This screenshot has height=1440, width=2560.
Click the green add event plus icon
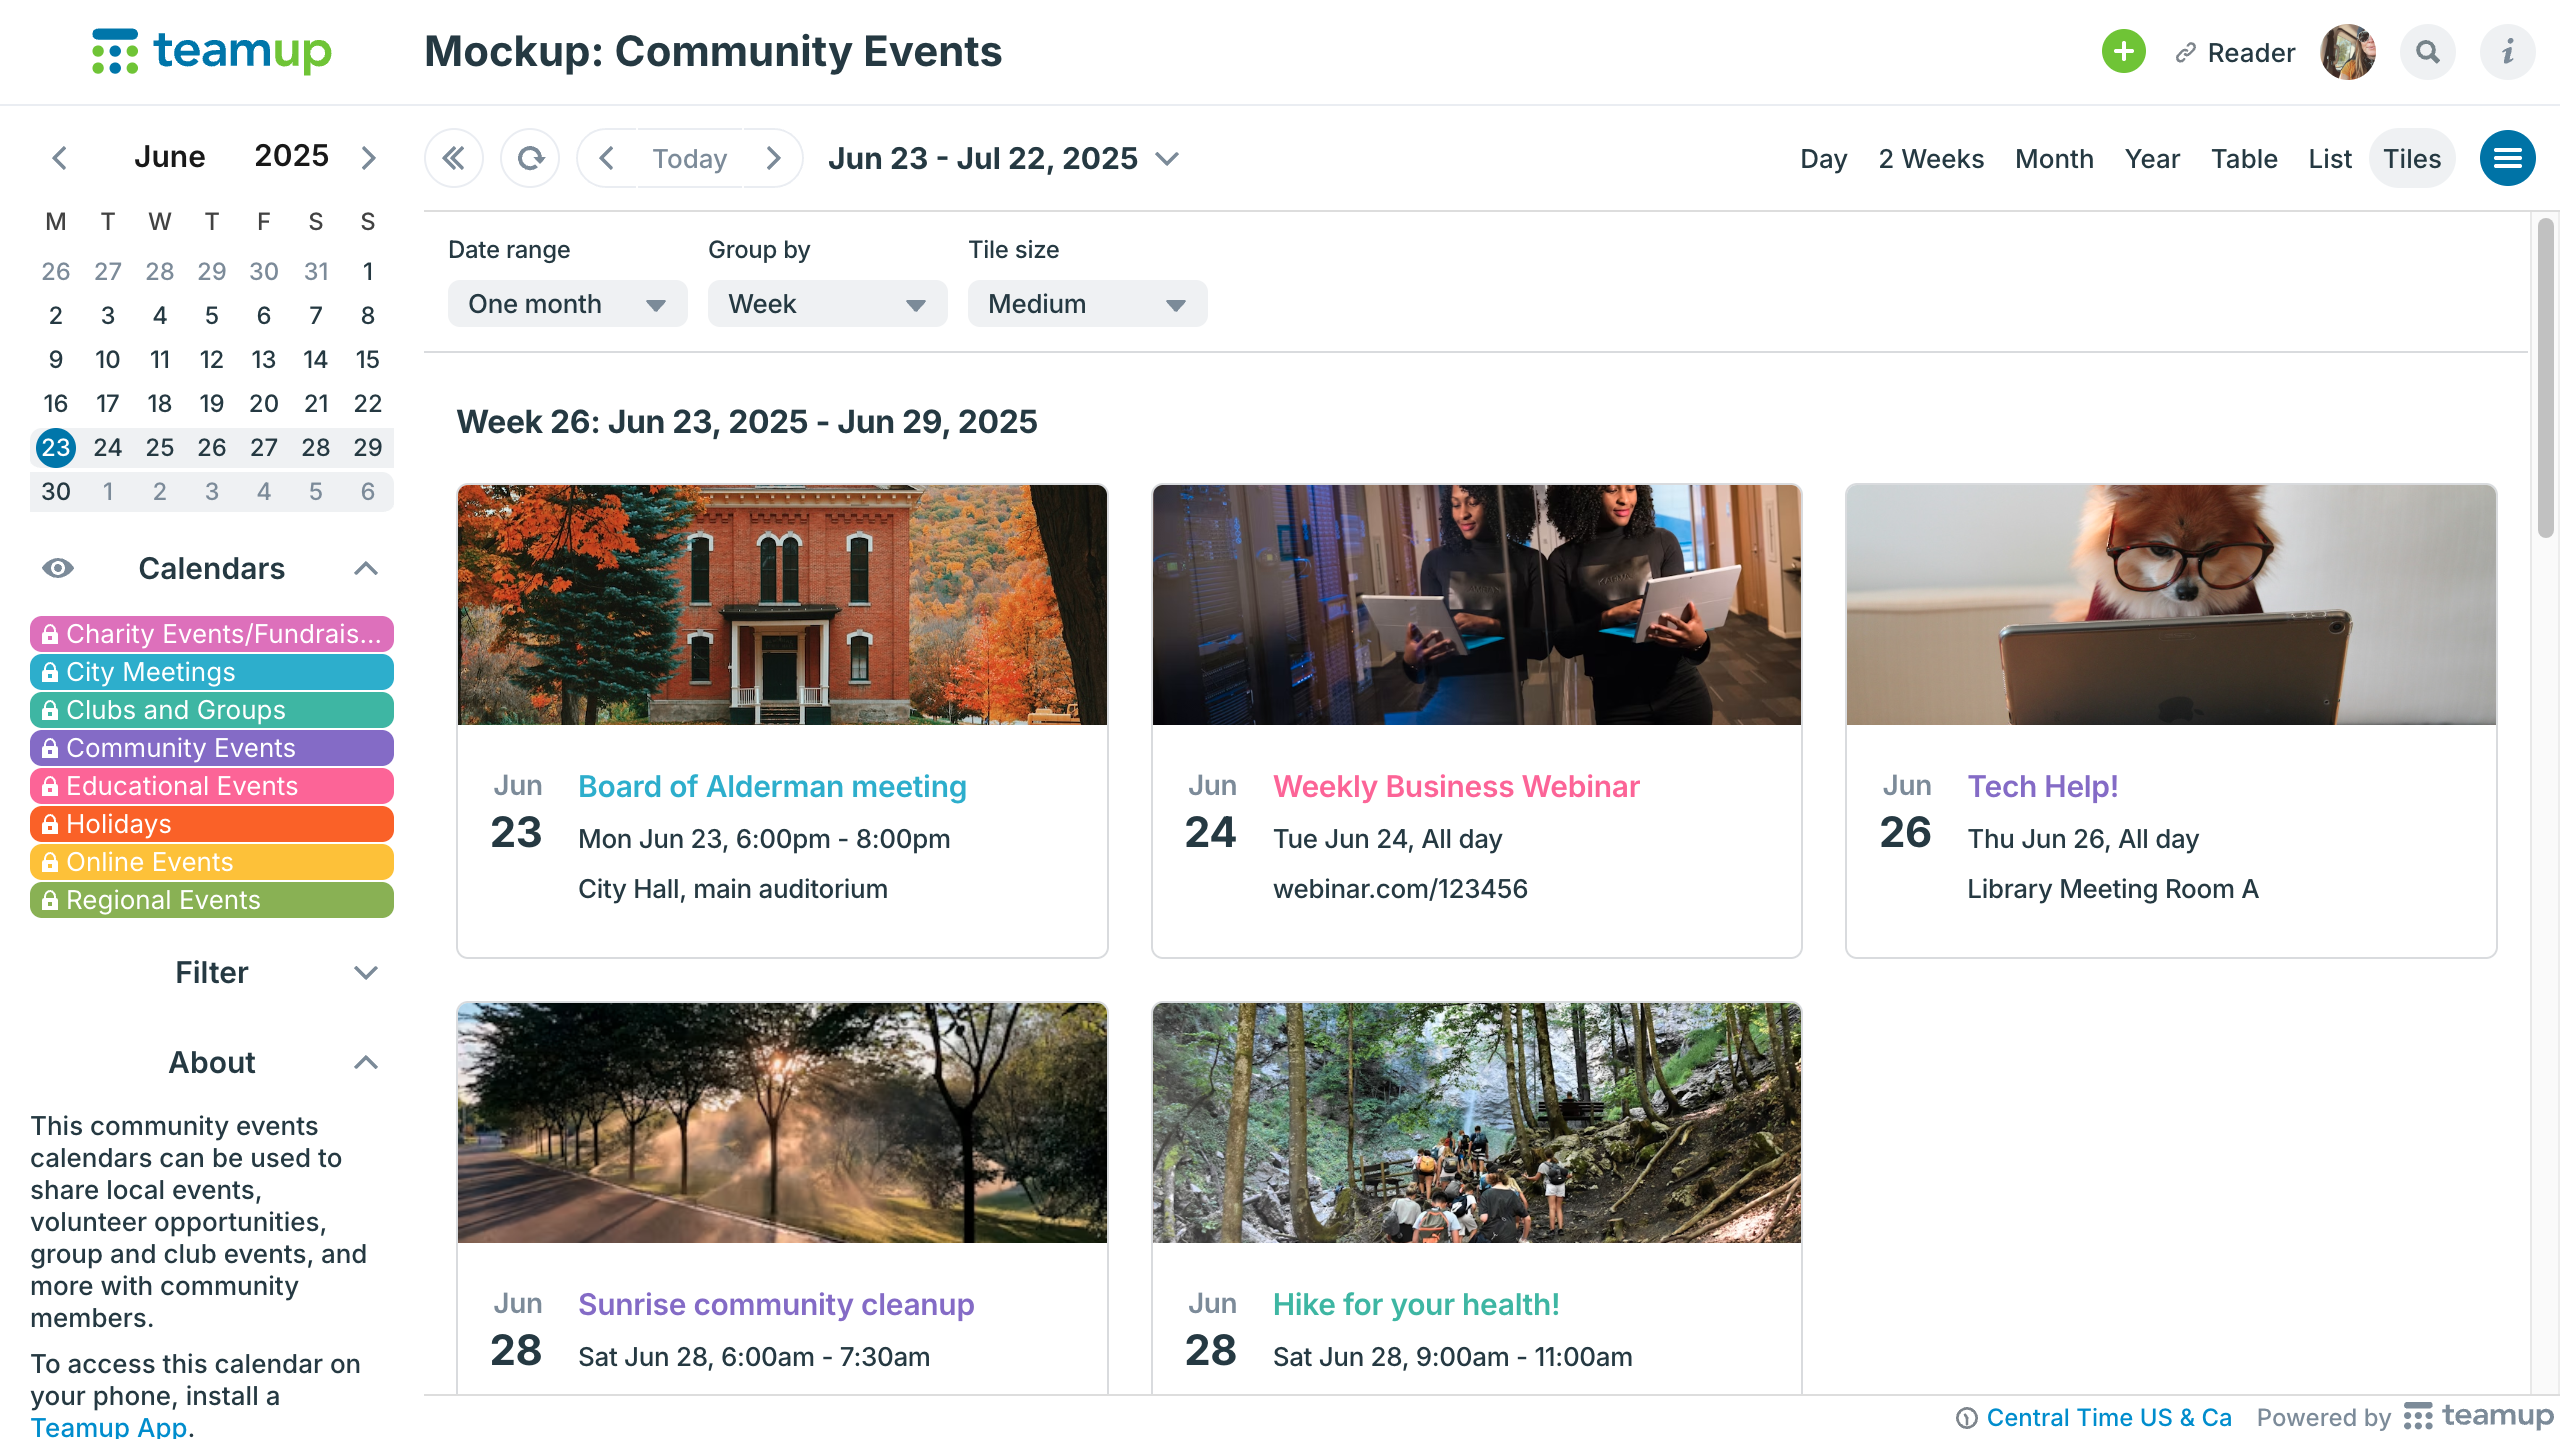point(2123,52)
